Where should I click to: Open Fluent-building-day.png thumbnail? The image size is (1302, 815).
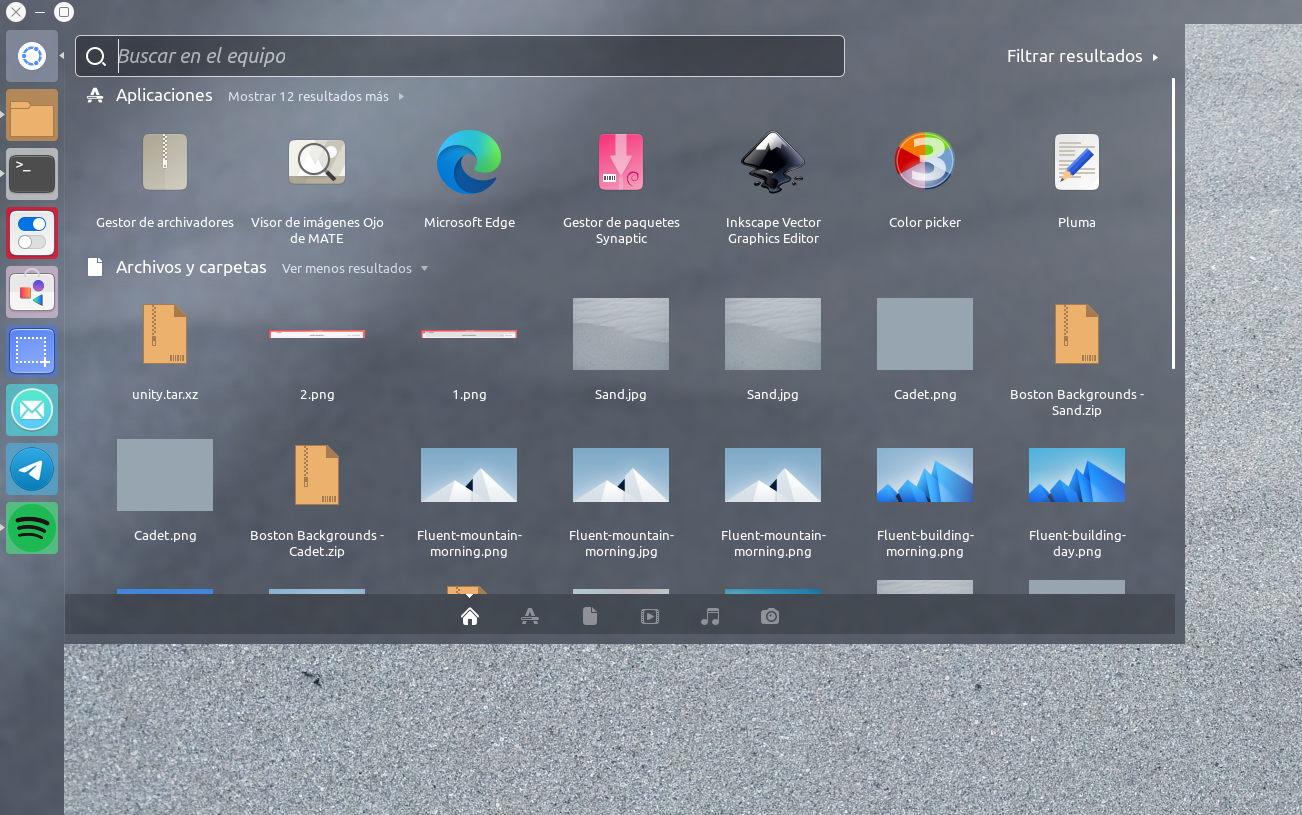pos(1077,475)
